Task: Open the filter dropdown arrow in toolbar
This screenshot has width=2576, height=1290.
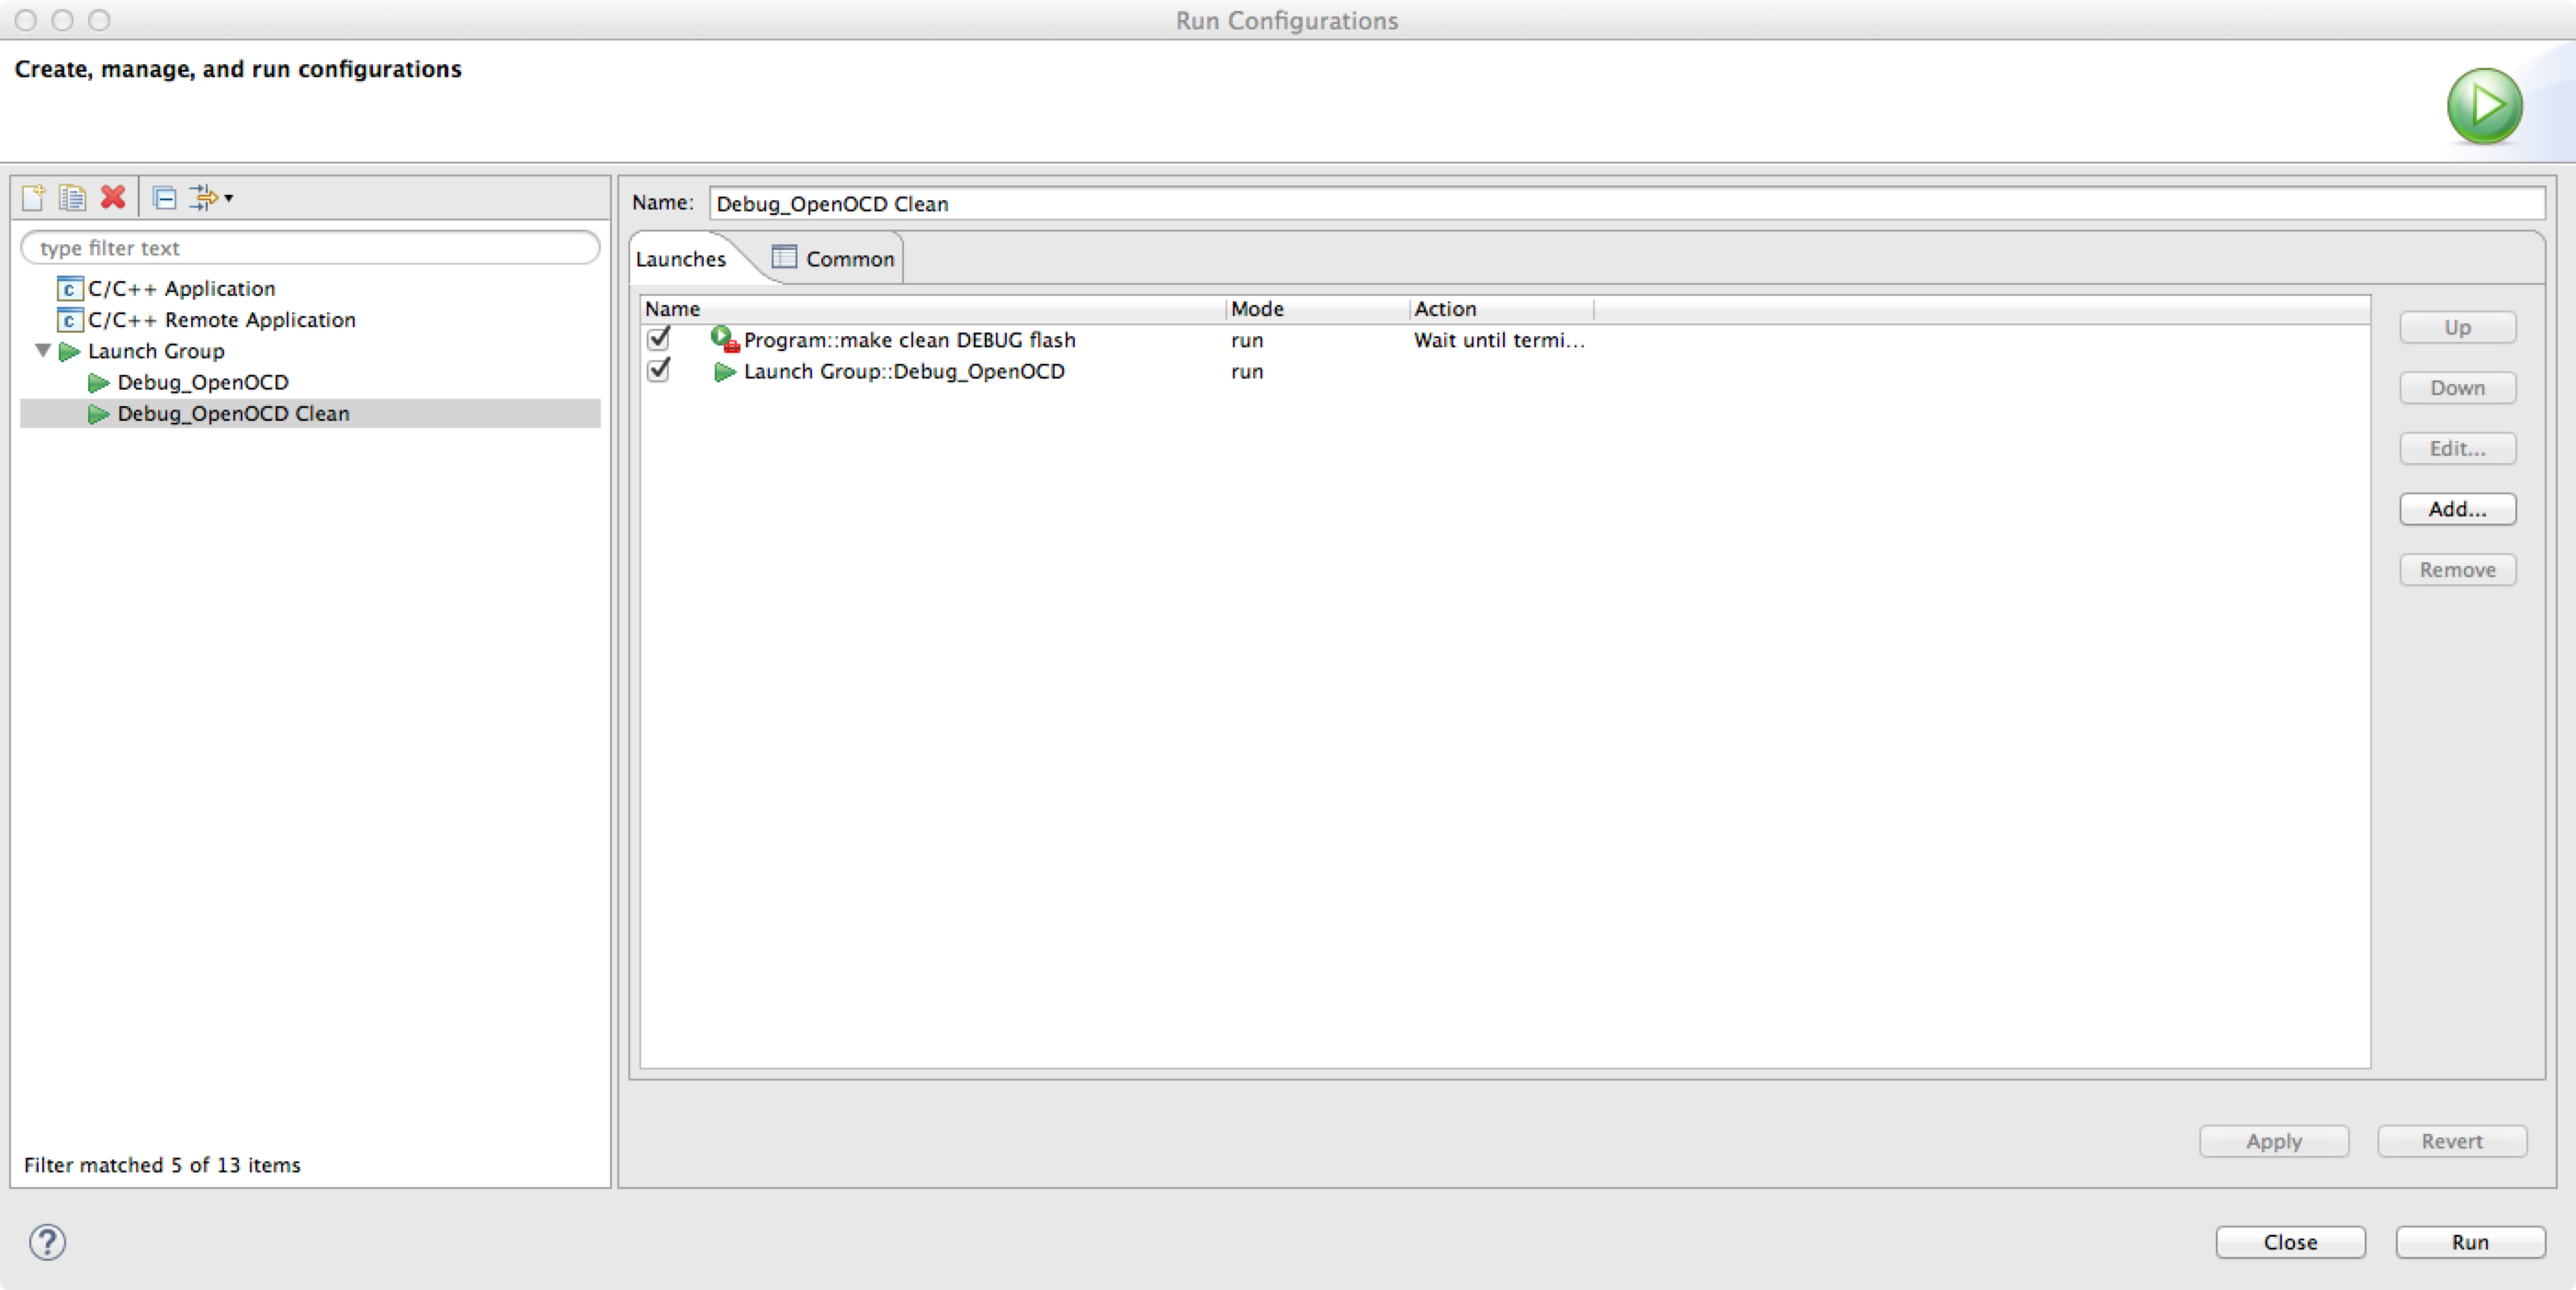Action: 229,198
